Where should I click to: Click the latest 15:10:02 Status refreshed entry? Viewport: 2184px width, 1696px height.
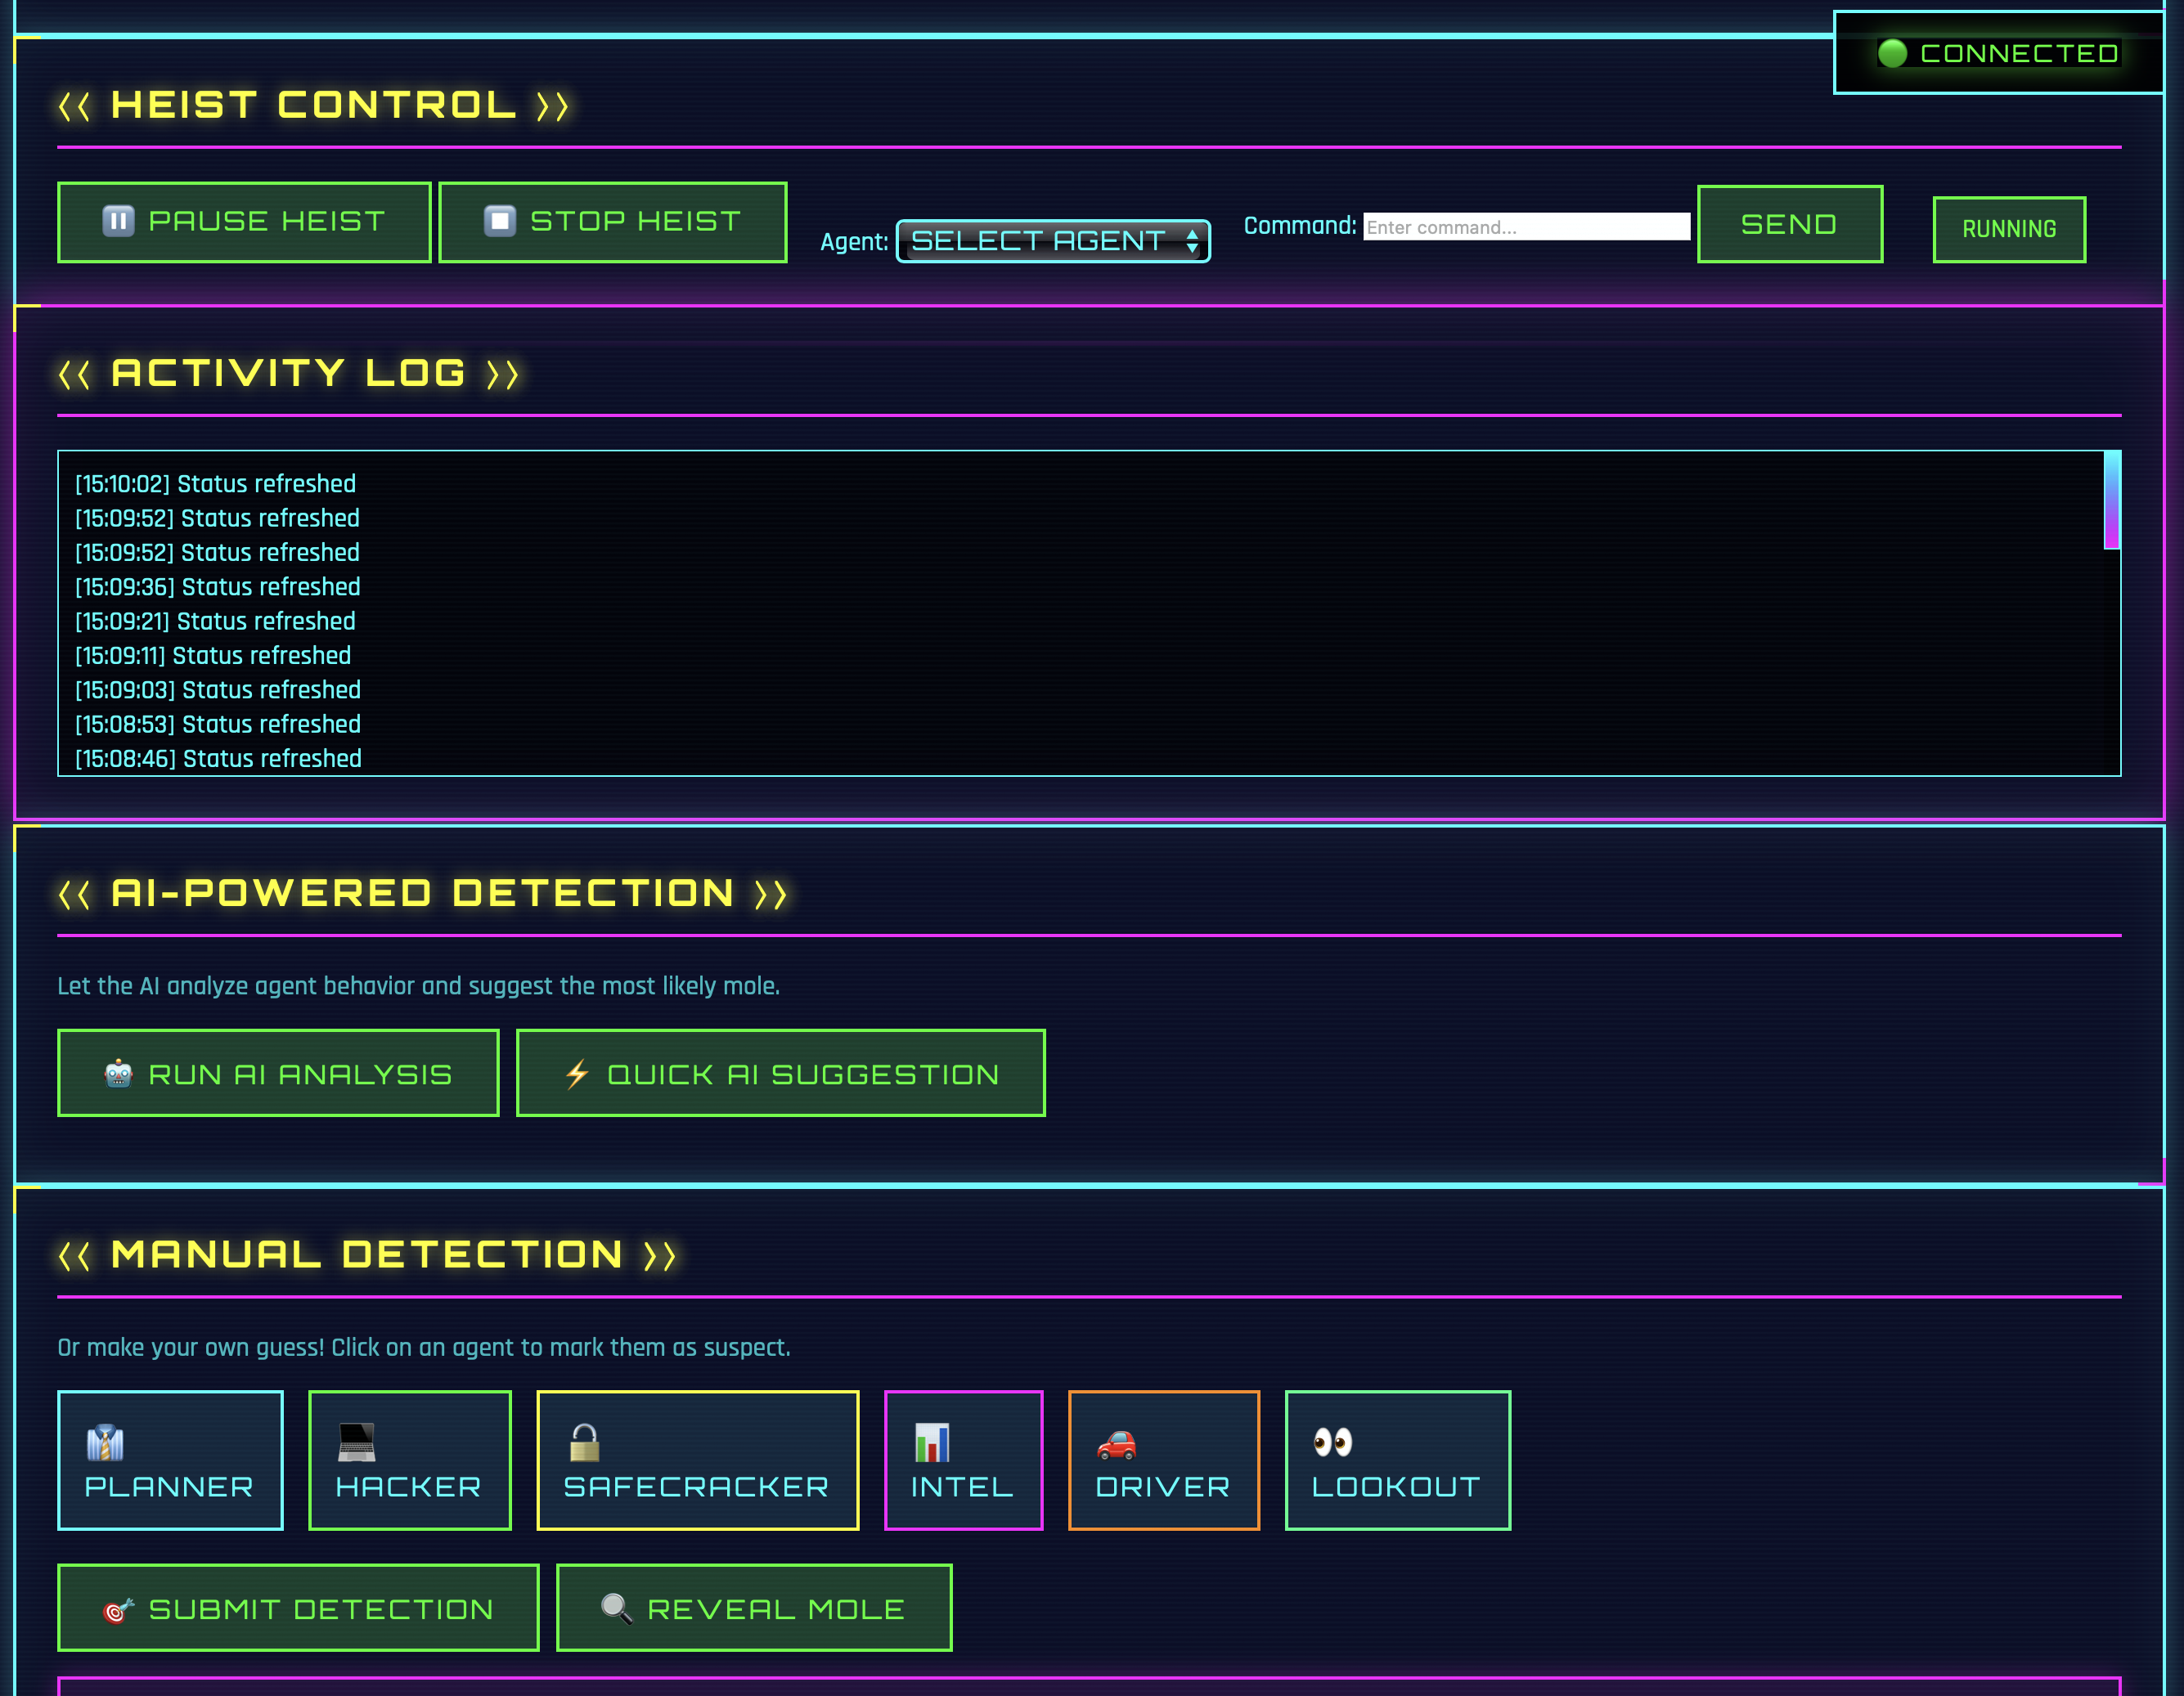pyautogui.click(x=216, y=484)
